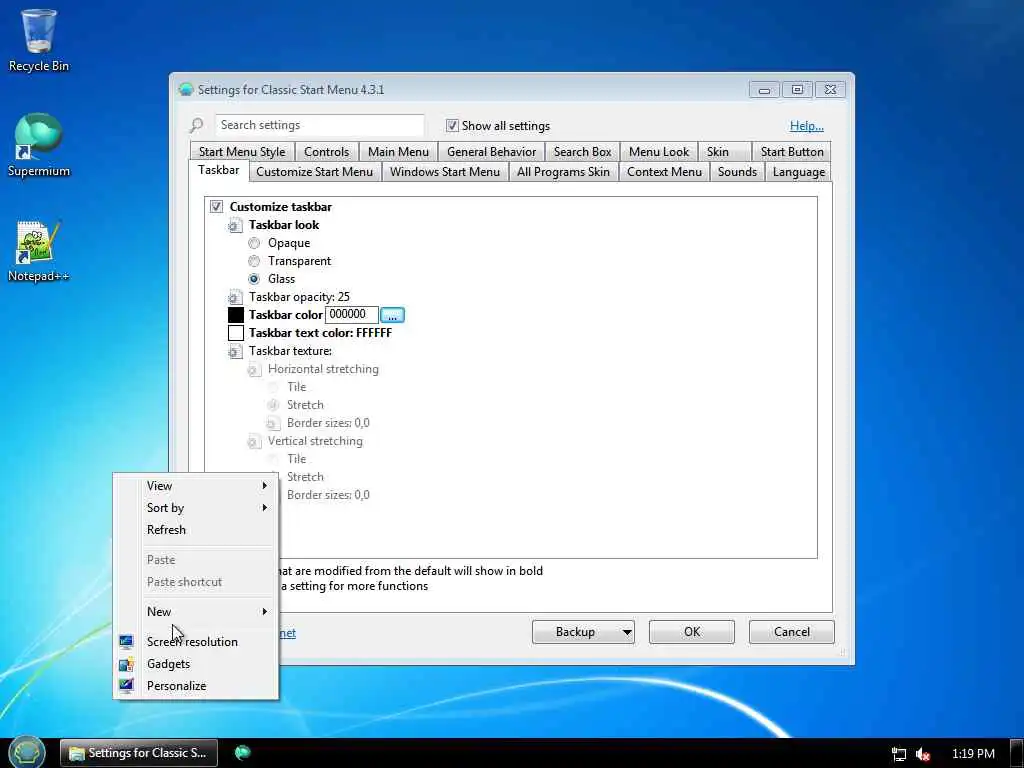Select Stretch under Horizontal stretching
The height and width of the screenshot is (768, 1024).
click(273, 405)
